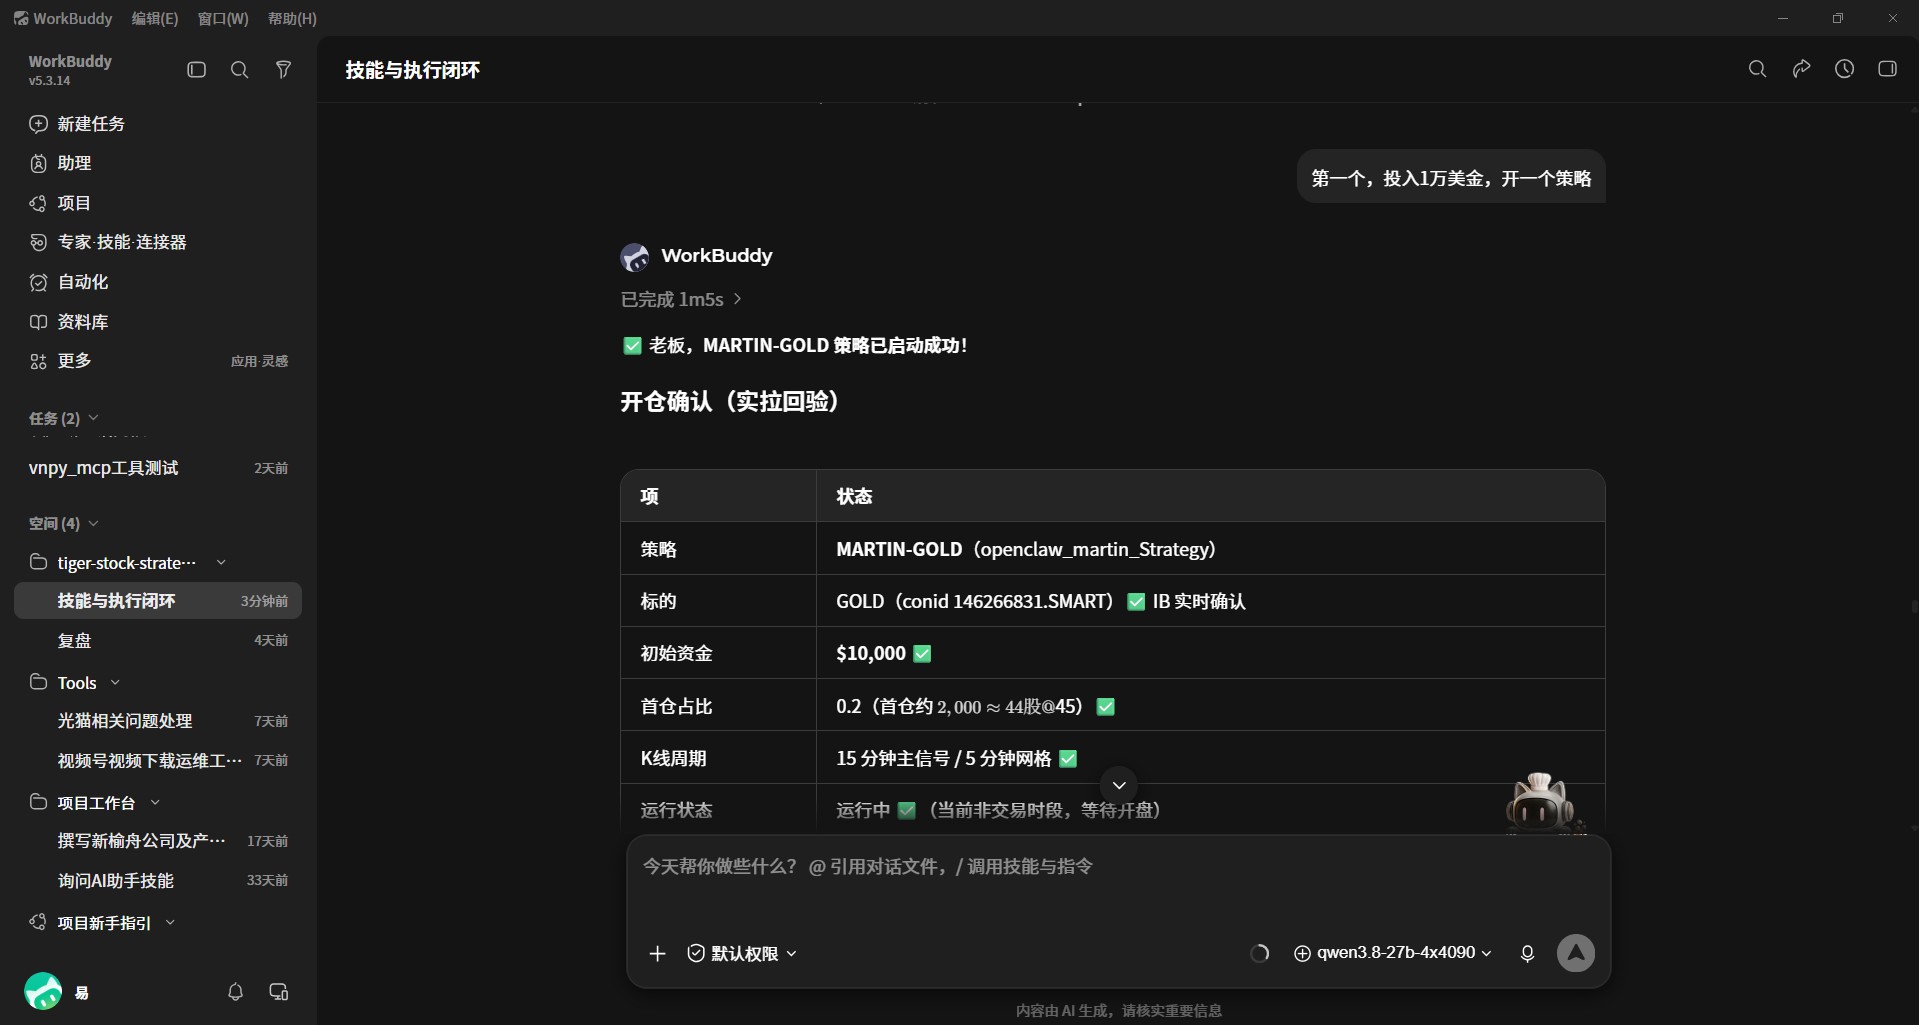Open the 帮助(H) menu
1919x1025 pixels.
pos(292,18)
